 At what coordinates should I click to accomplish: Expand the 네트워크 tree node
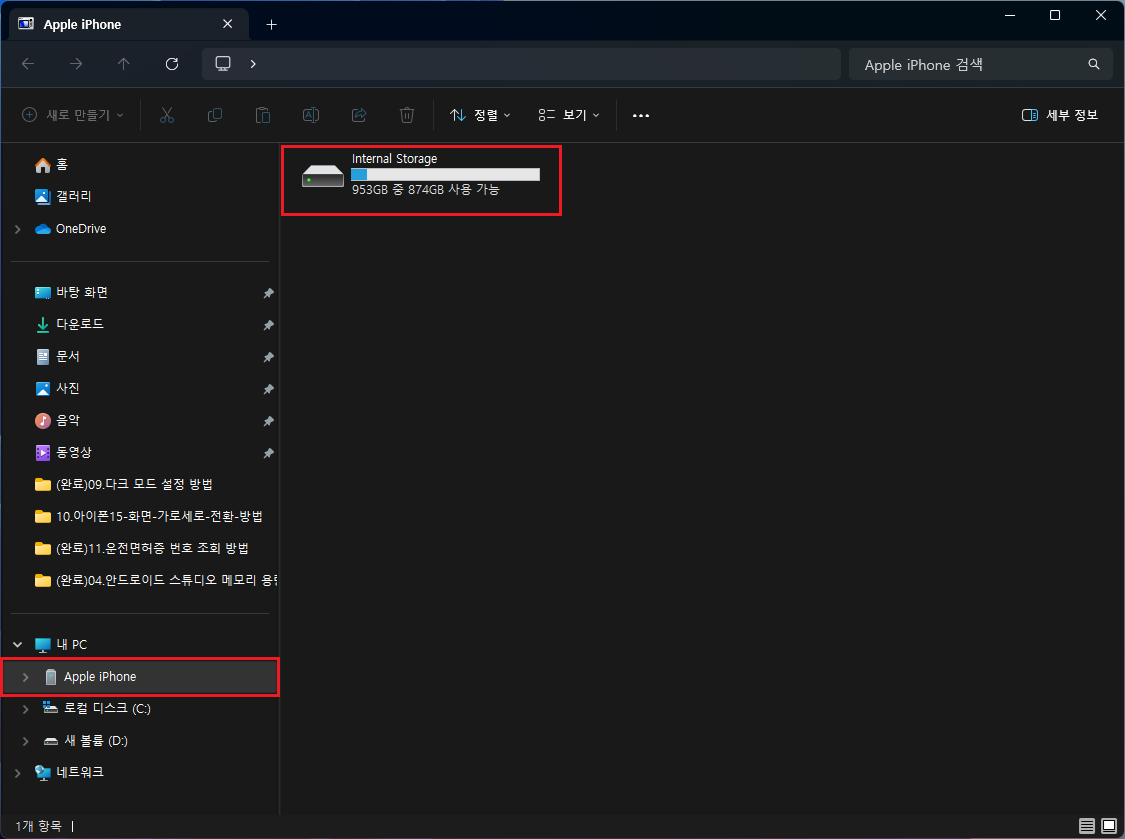(x=18, y=772)
